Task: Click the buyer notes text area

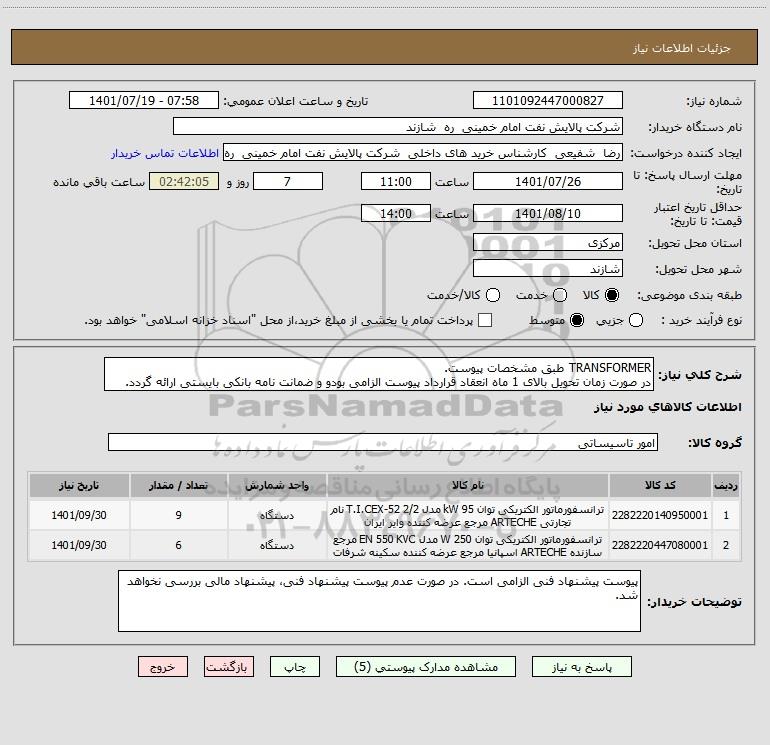Action: coord(379,601)
